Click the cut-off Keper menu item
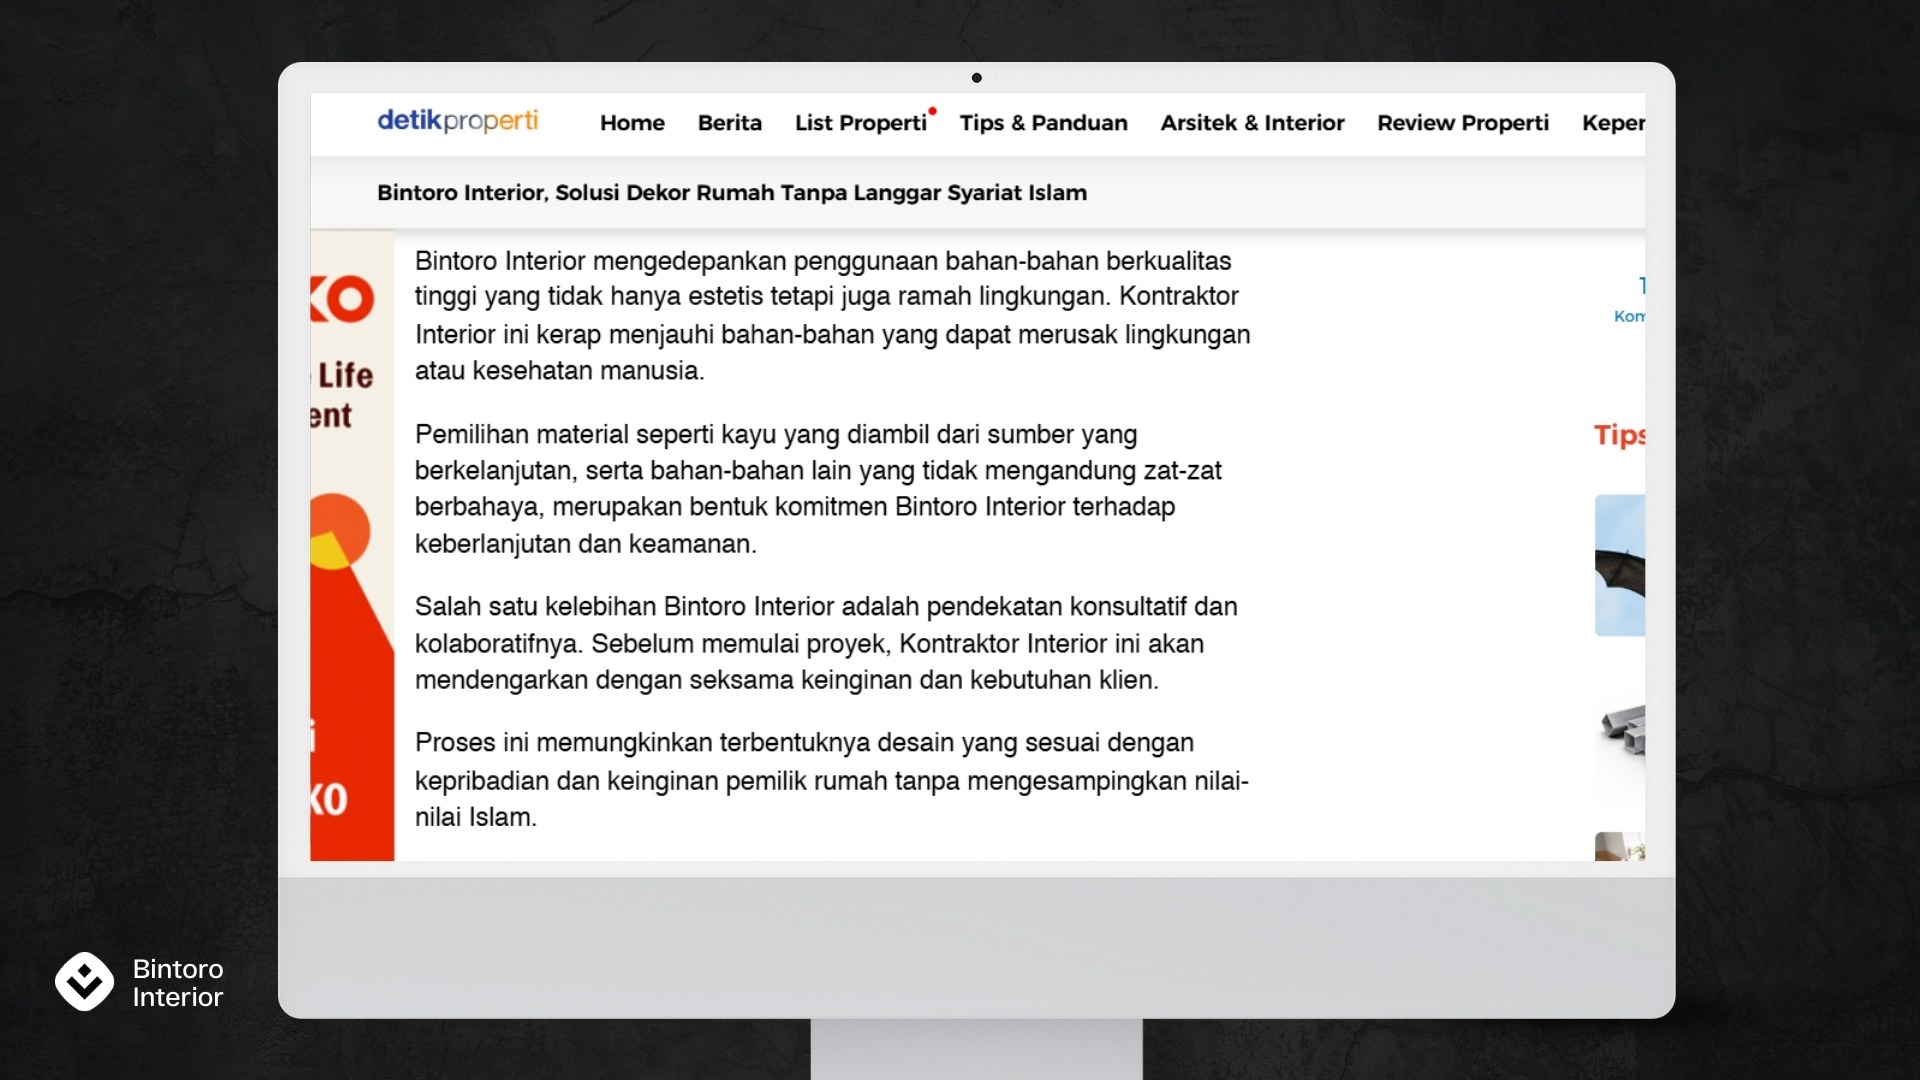Viewport: 1920px width, 1080px height. coord(1612,123)
